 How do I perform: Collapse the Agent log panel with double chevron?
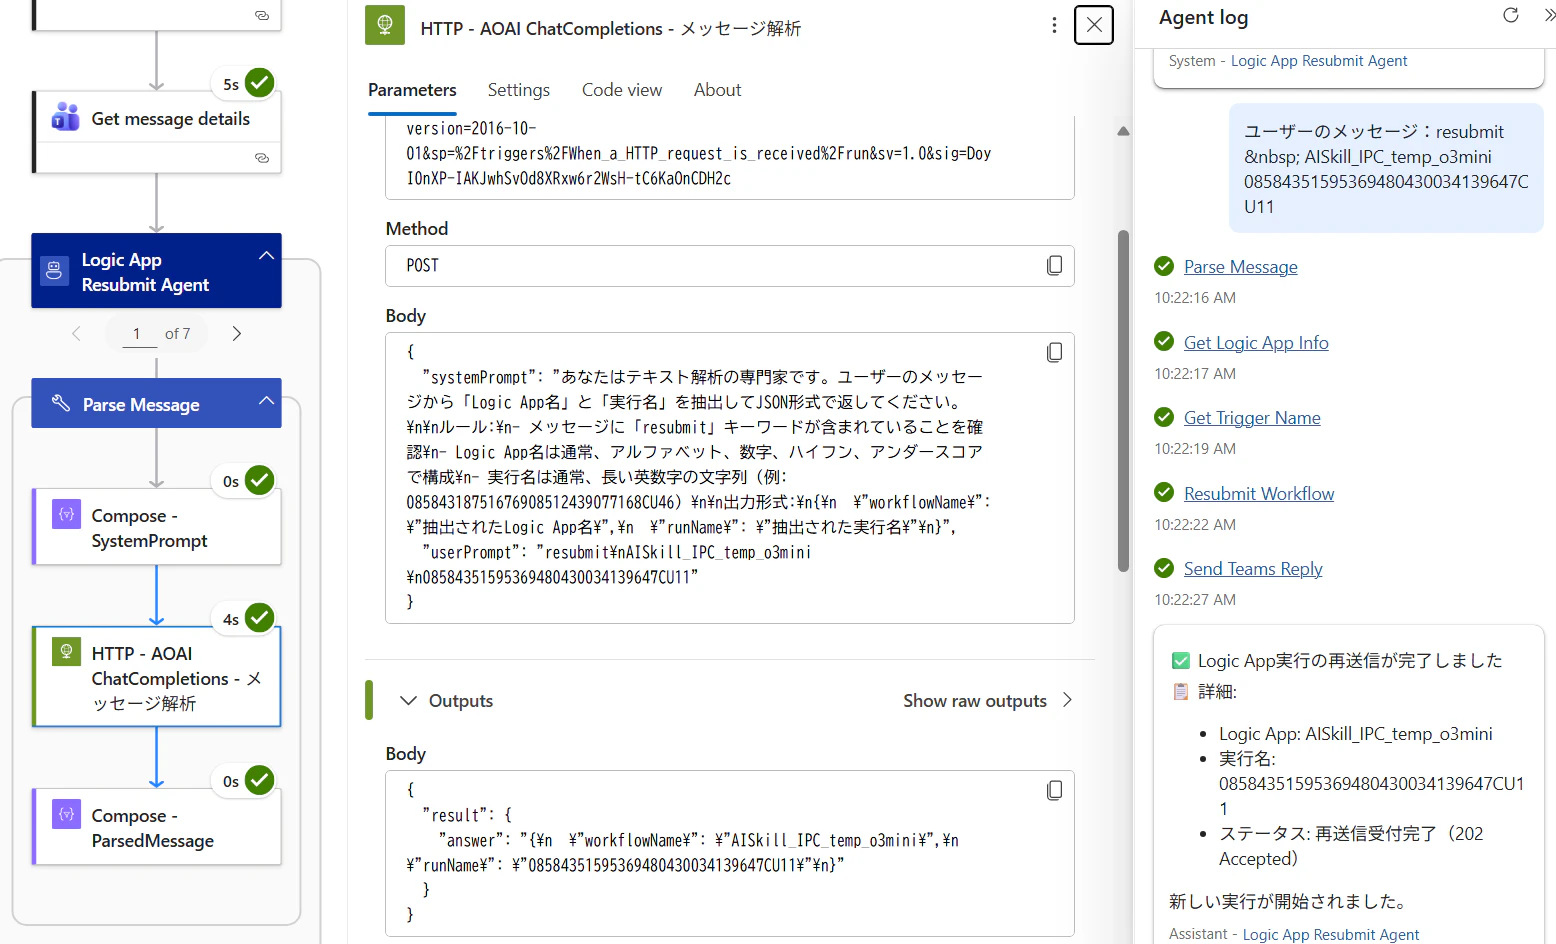[1549, 15]
